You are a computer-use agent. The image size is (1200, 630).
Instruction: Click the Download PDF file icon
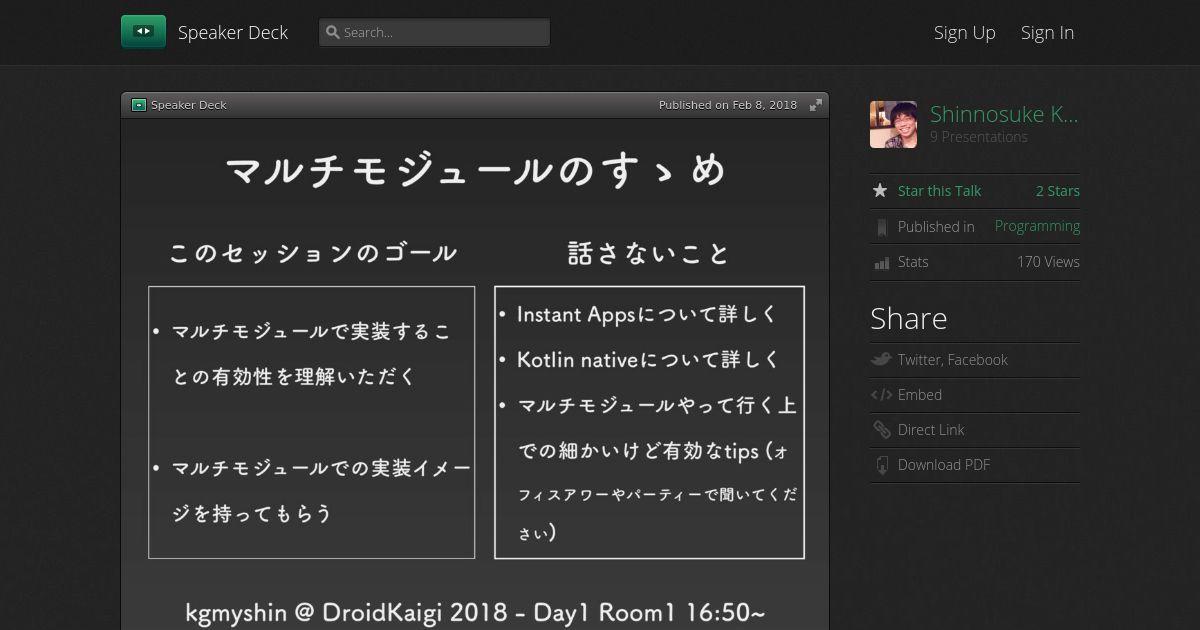(x=881, y=465)
